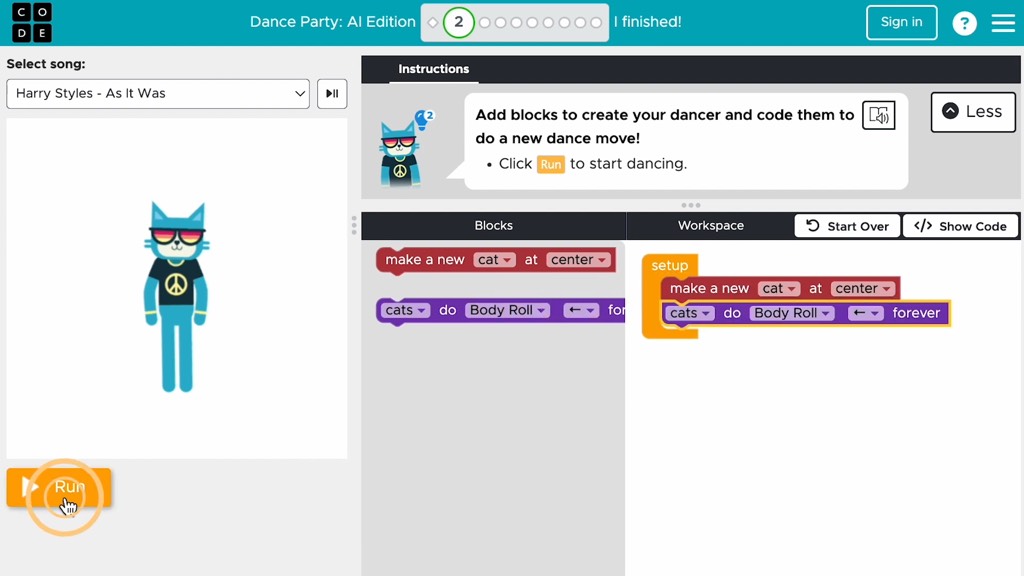
Task: Click the text-to-speech speaker icon
Action: (878, 116)
